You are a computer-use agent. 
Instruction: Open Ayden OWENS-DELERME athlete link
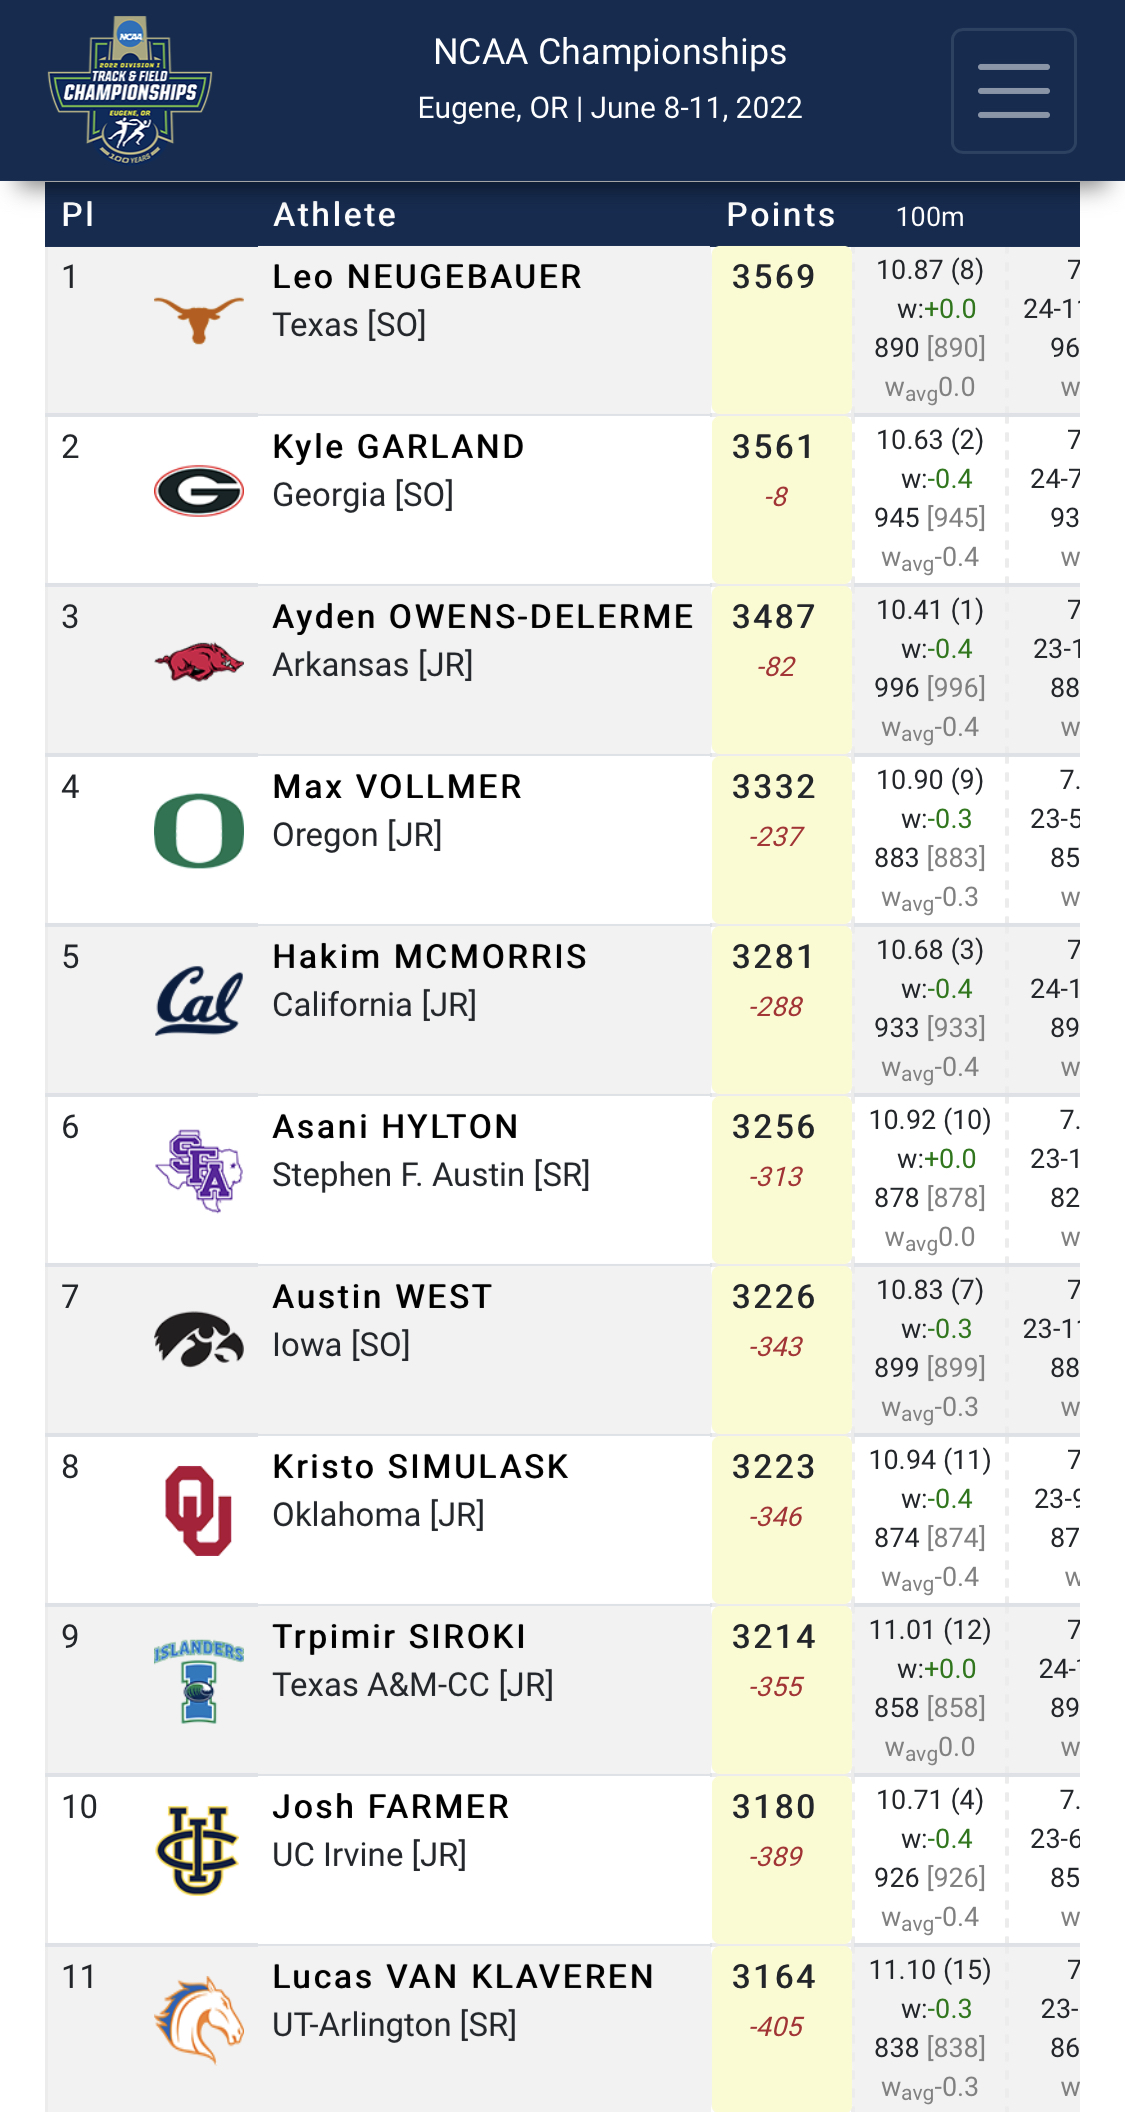tap(483, 617)
